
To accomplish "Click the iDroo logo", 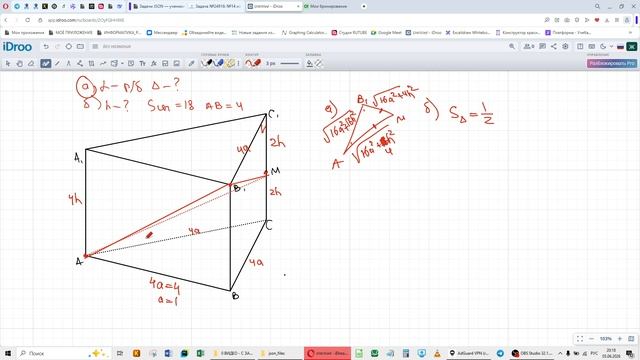I will 17,47.
